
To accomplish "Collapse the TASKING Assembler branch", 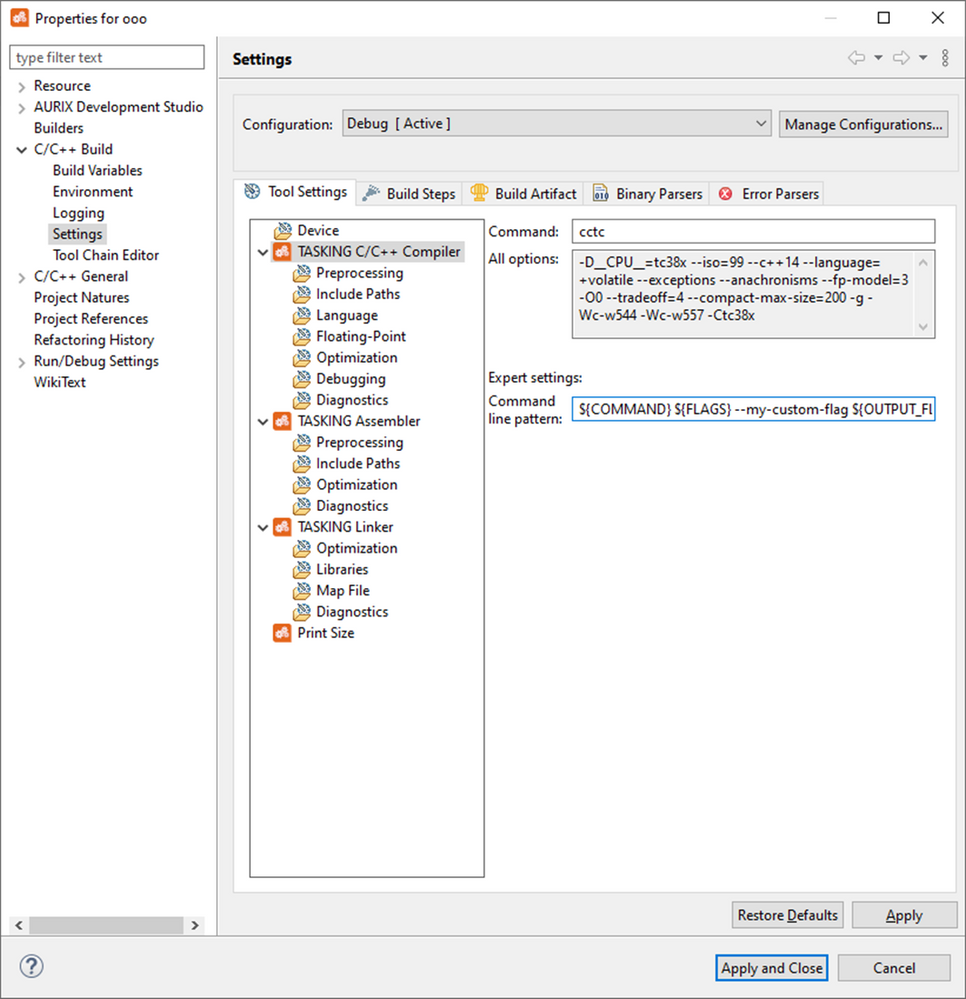I will pyautogui.click(x=263, y=420).
